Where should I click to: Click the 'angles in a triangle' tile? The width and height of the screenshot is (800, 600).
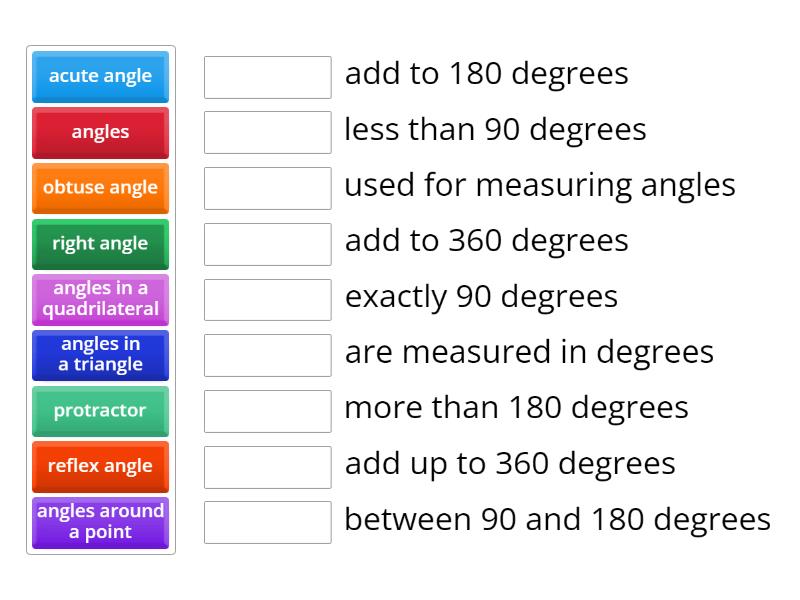click(x=100, y=355)
